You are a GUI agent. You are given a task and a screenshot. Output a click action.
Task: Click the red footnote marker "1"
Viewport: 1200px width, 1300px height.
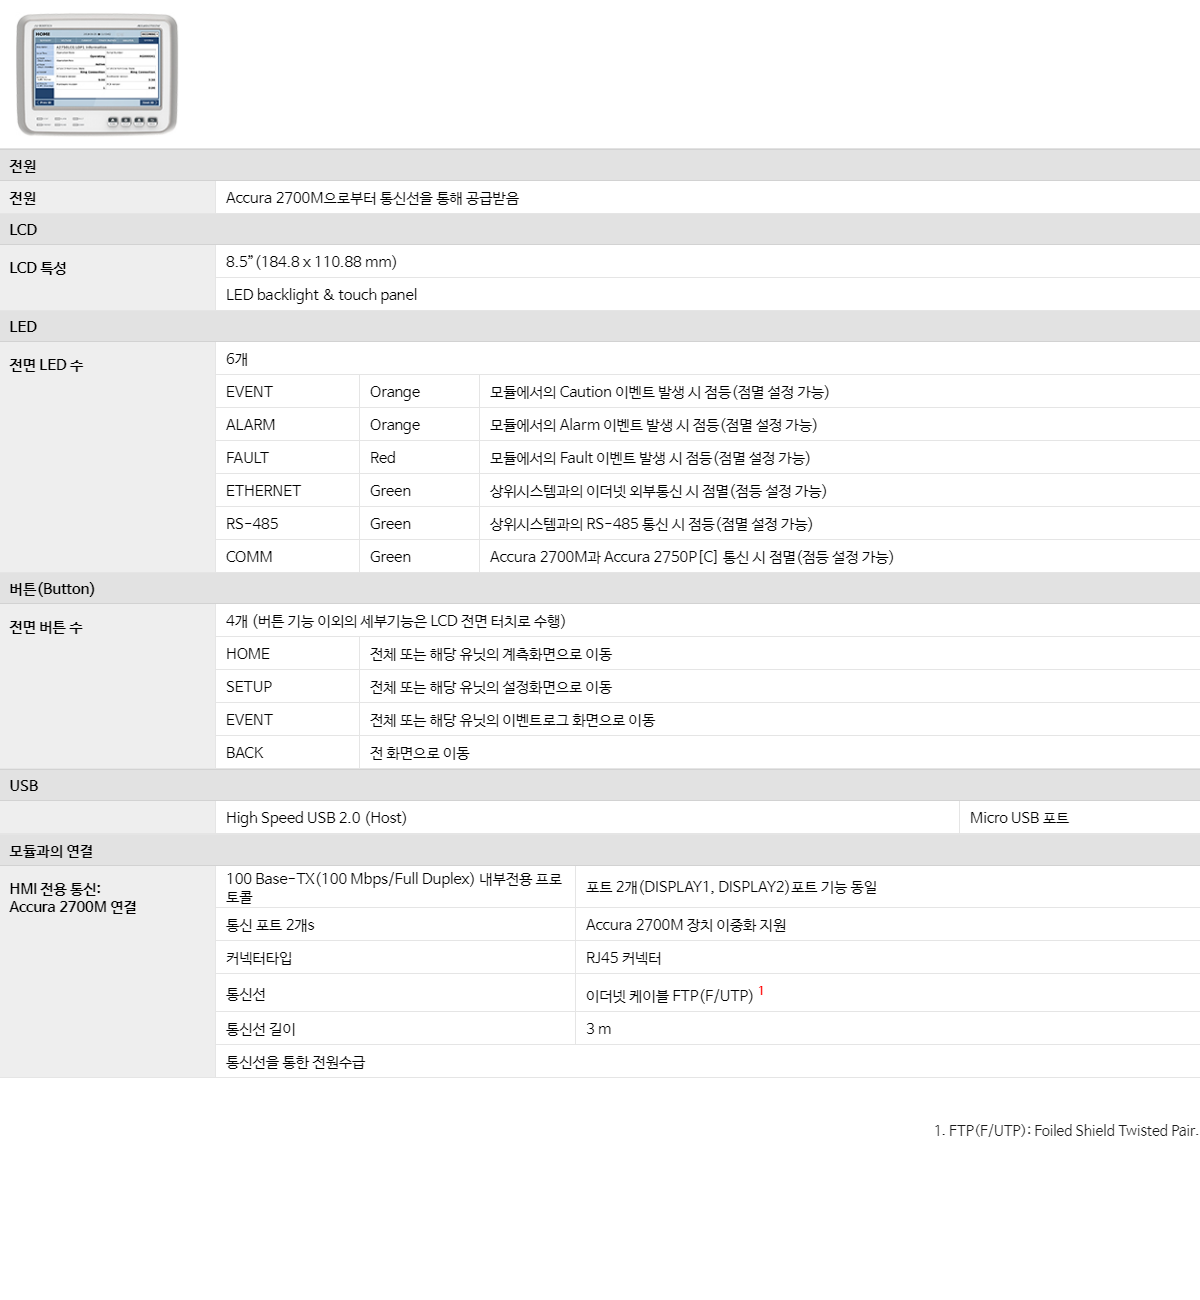click(x=761, y=991)
